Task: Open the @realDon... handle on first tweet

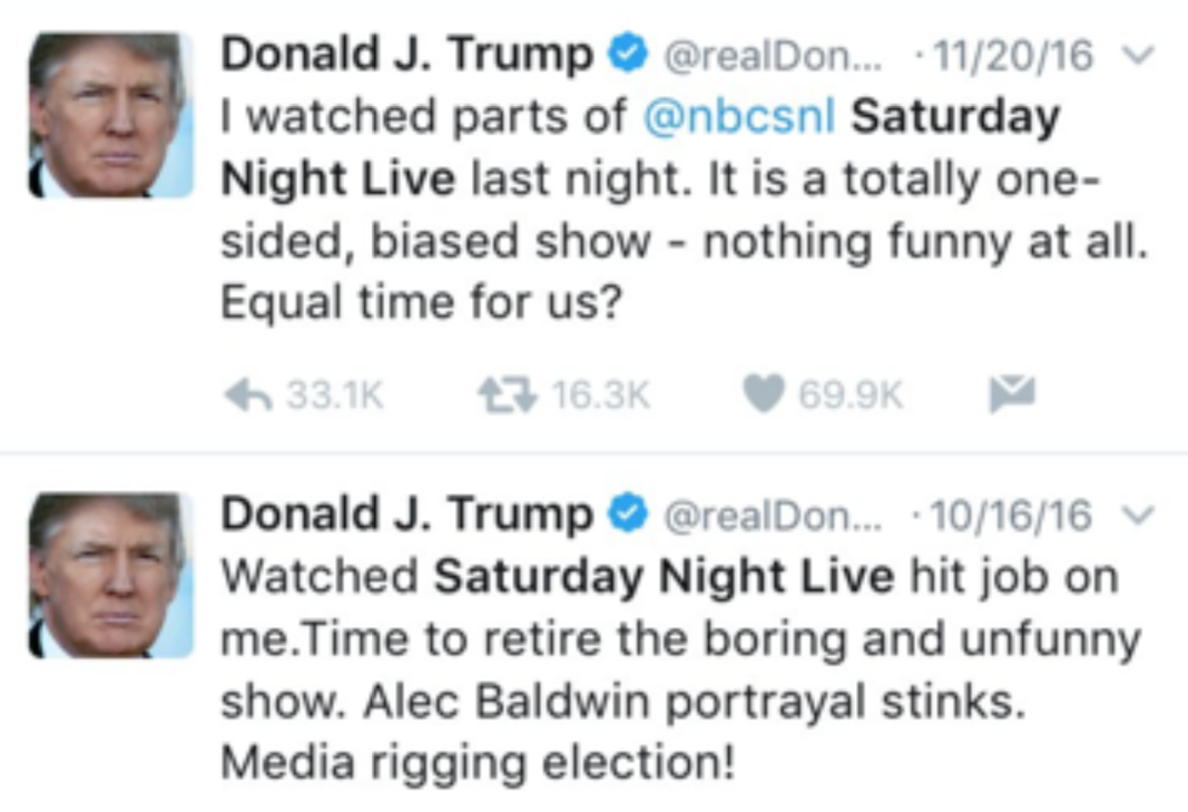Action: tap(773, 56)
